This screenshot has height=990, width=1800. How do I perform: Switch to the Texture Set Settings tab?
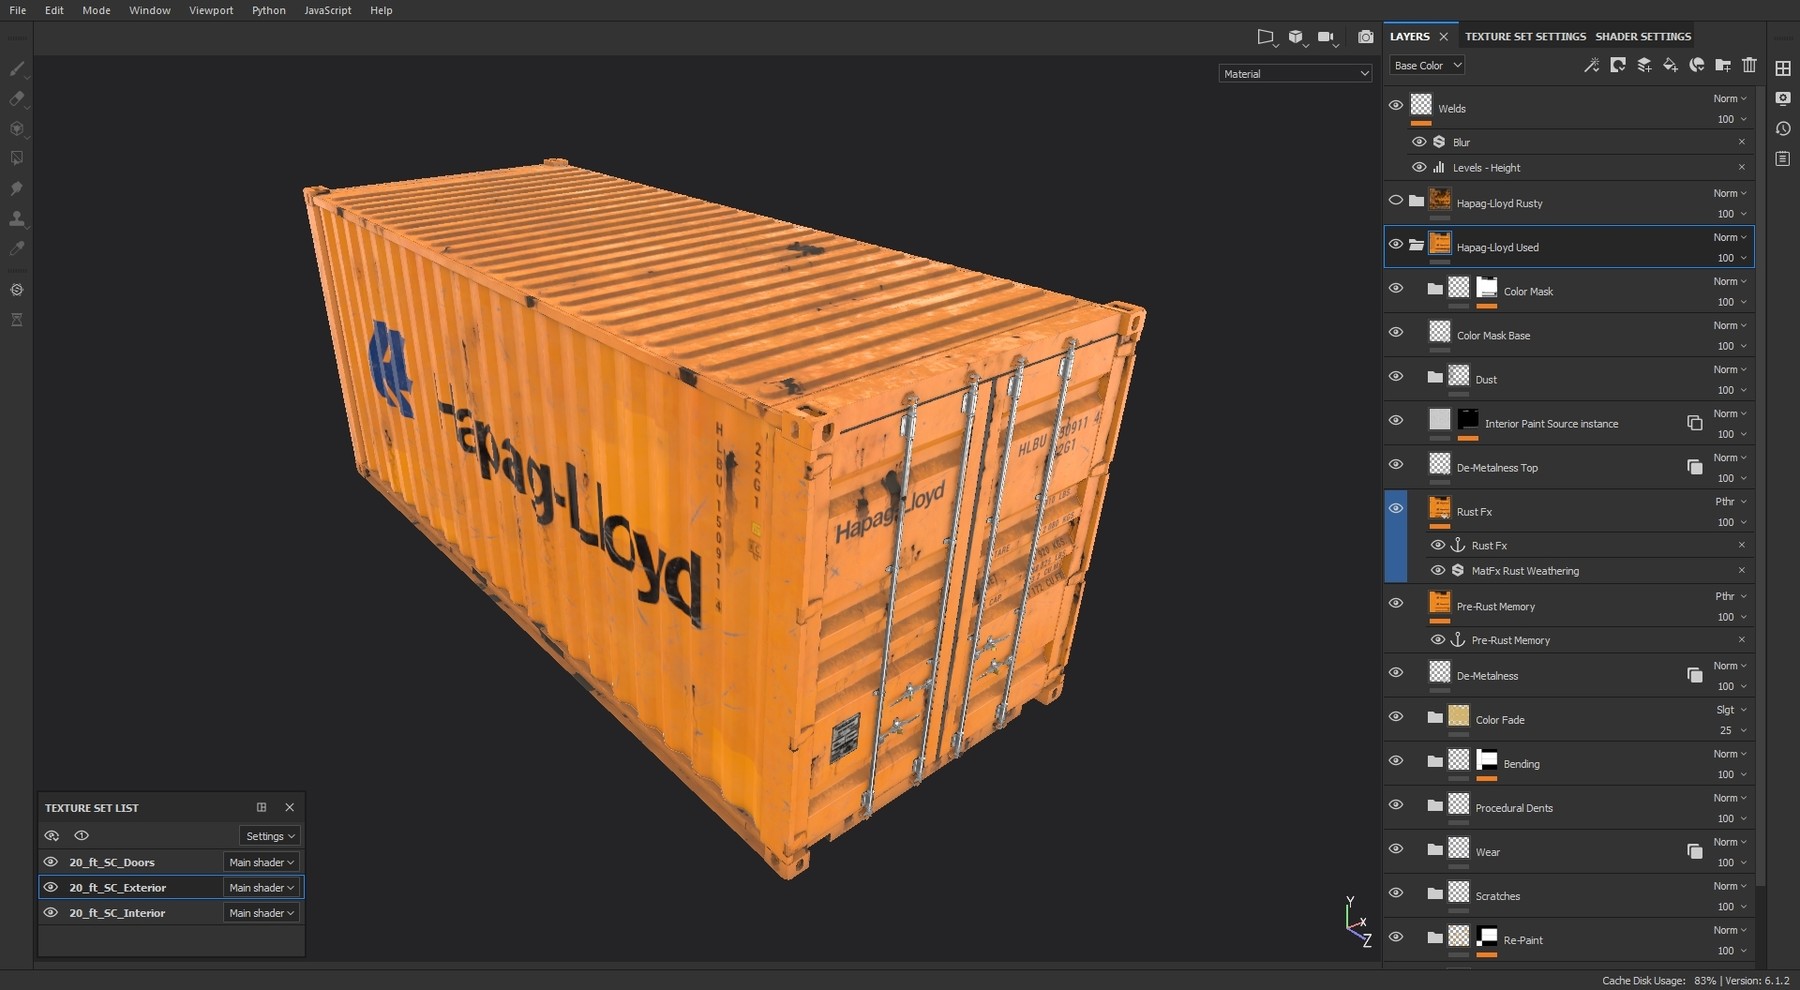point(1525,36)
